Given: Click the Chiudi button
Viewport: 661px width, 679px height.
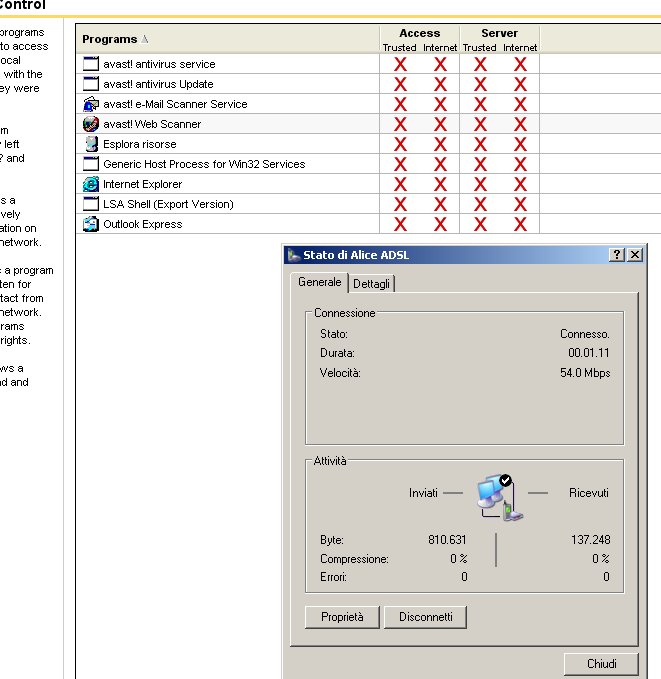Looking at the screenshot, I should (x=601, y=664).
